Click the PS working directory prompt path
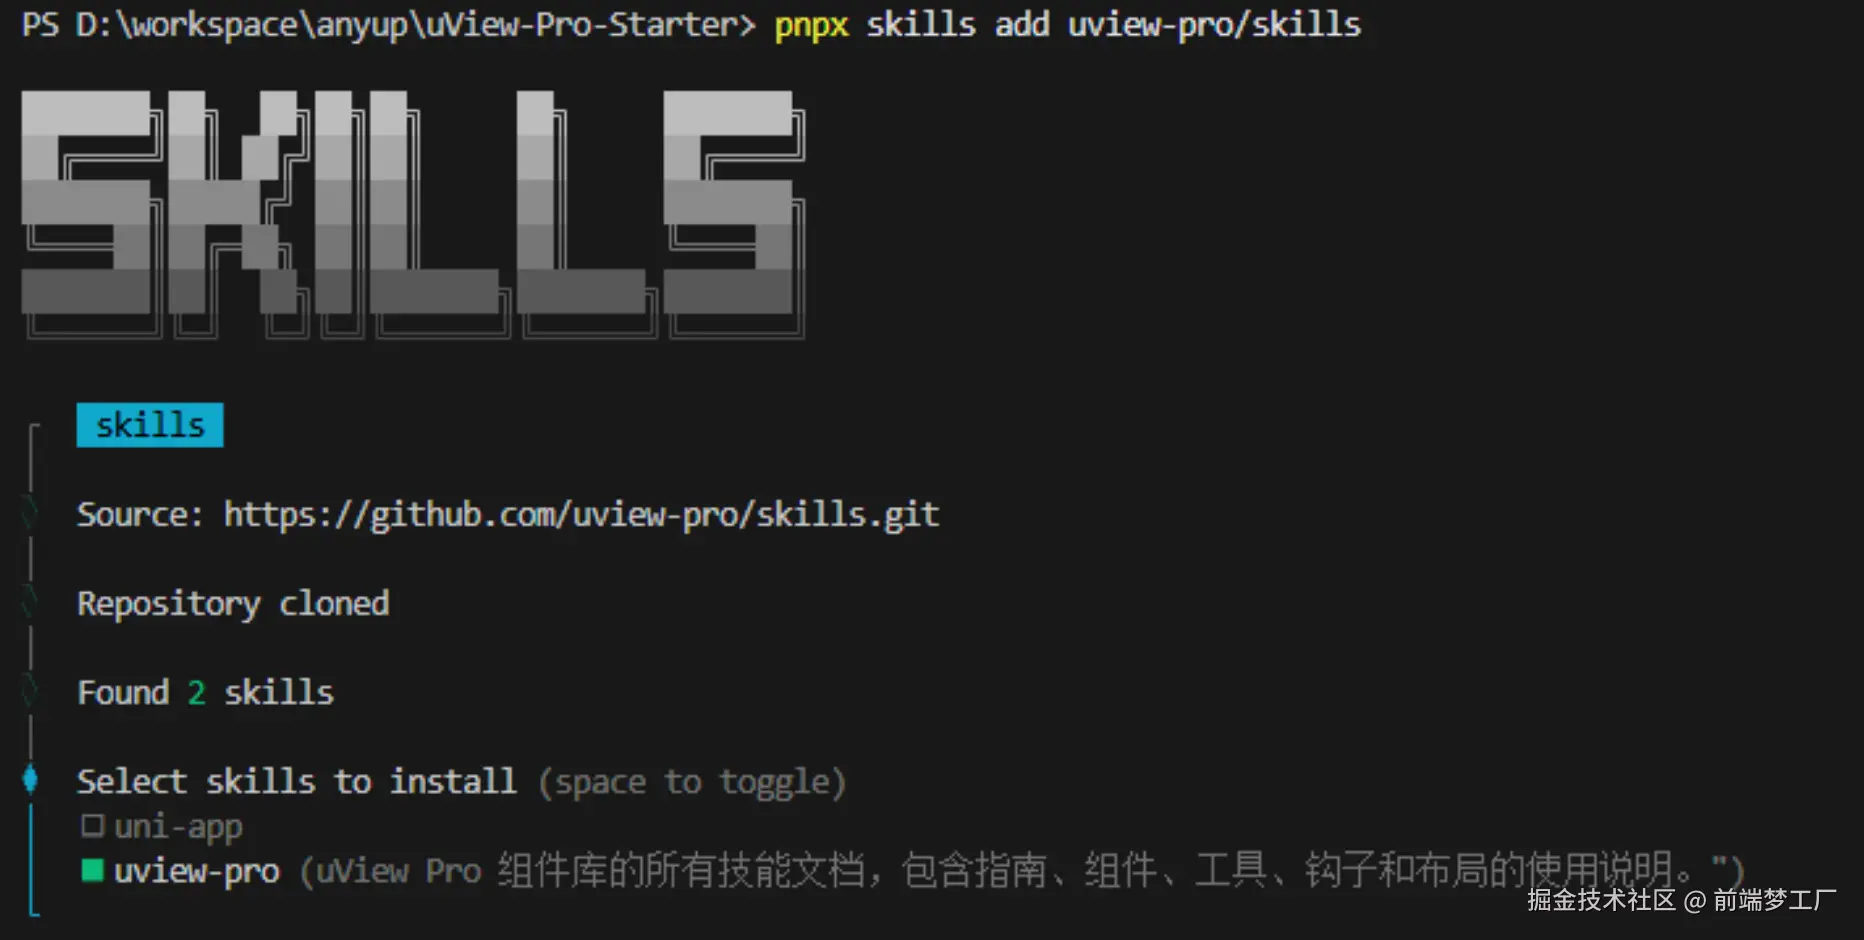 [389, 24]
